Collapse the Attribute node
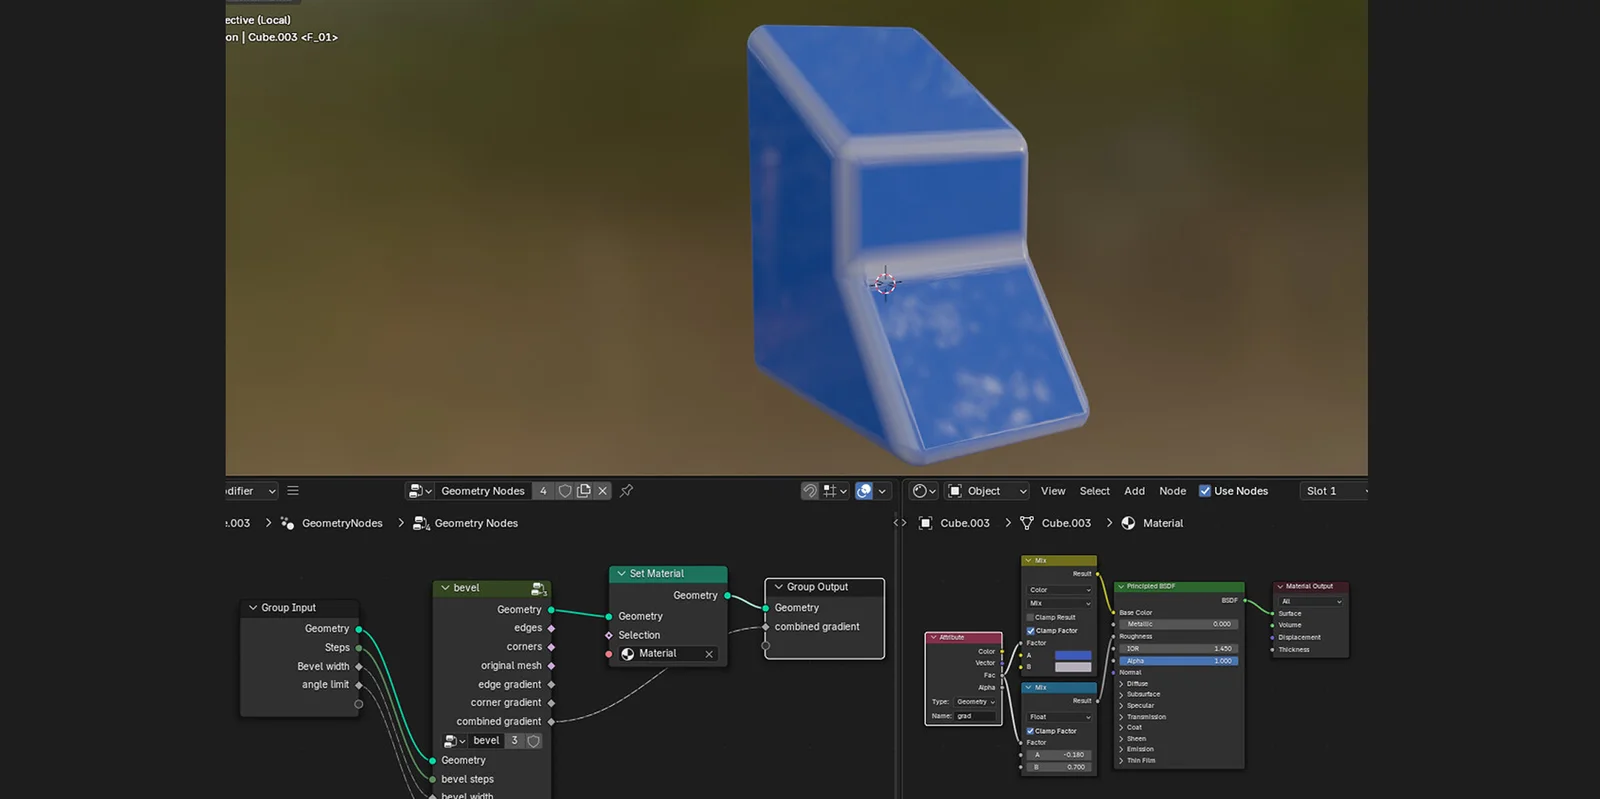This screenshot has width=1600, height=799. tap(934, 637)
